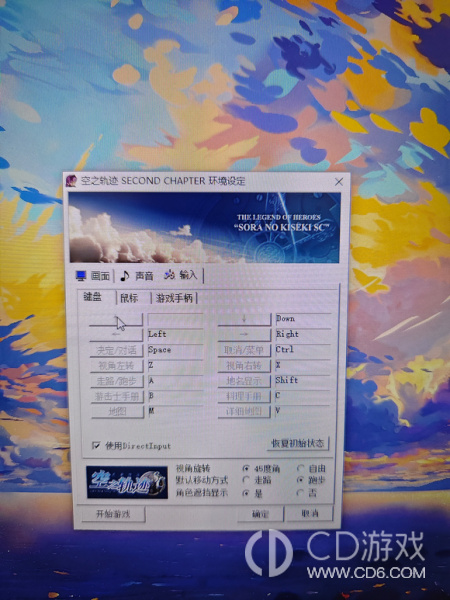Click the key field showing V

303,411
